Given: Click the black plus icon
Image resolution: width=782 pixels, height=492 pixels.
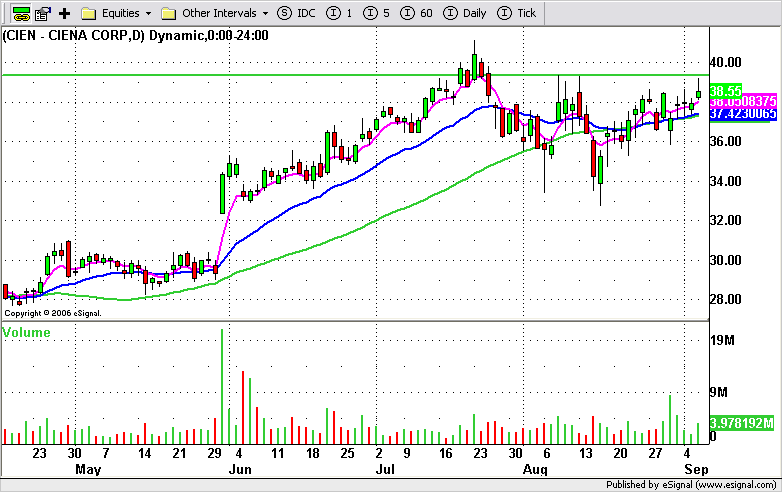Looking at the screenshot, I should click(64, 13).
